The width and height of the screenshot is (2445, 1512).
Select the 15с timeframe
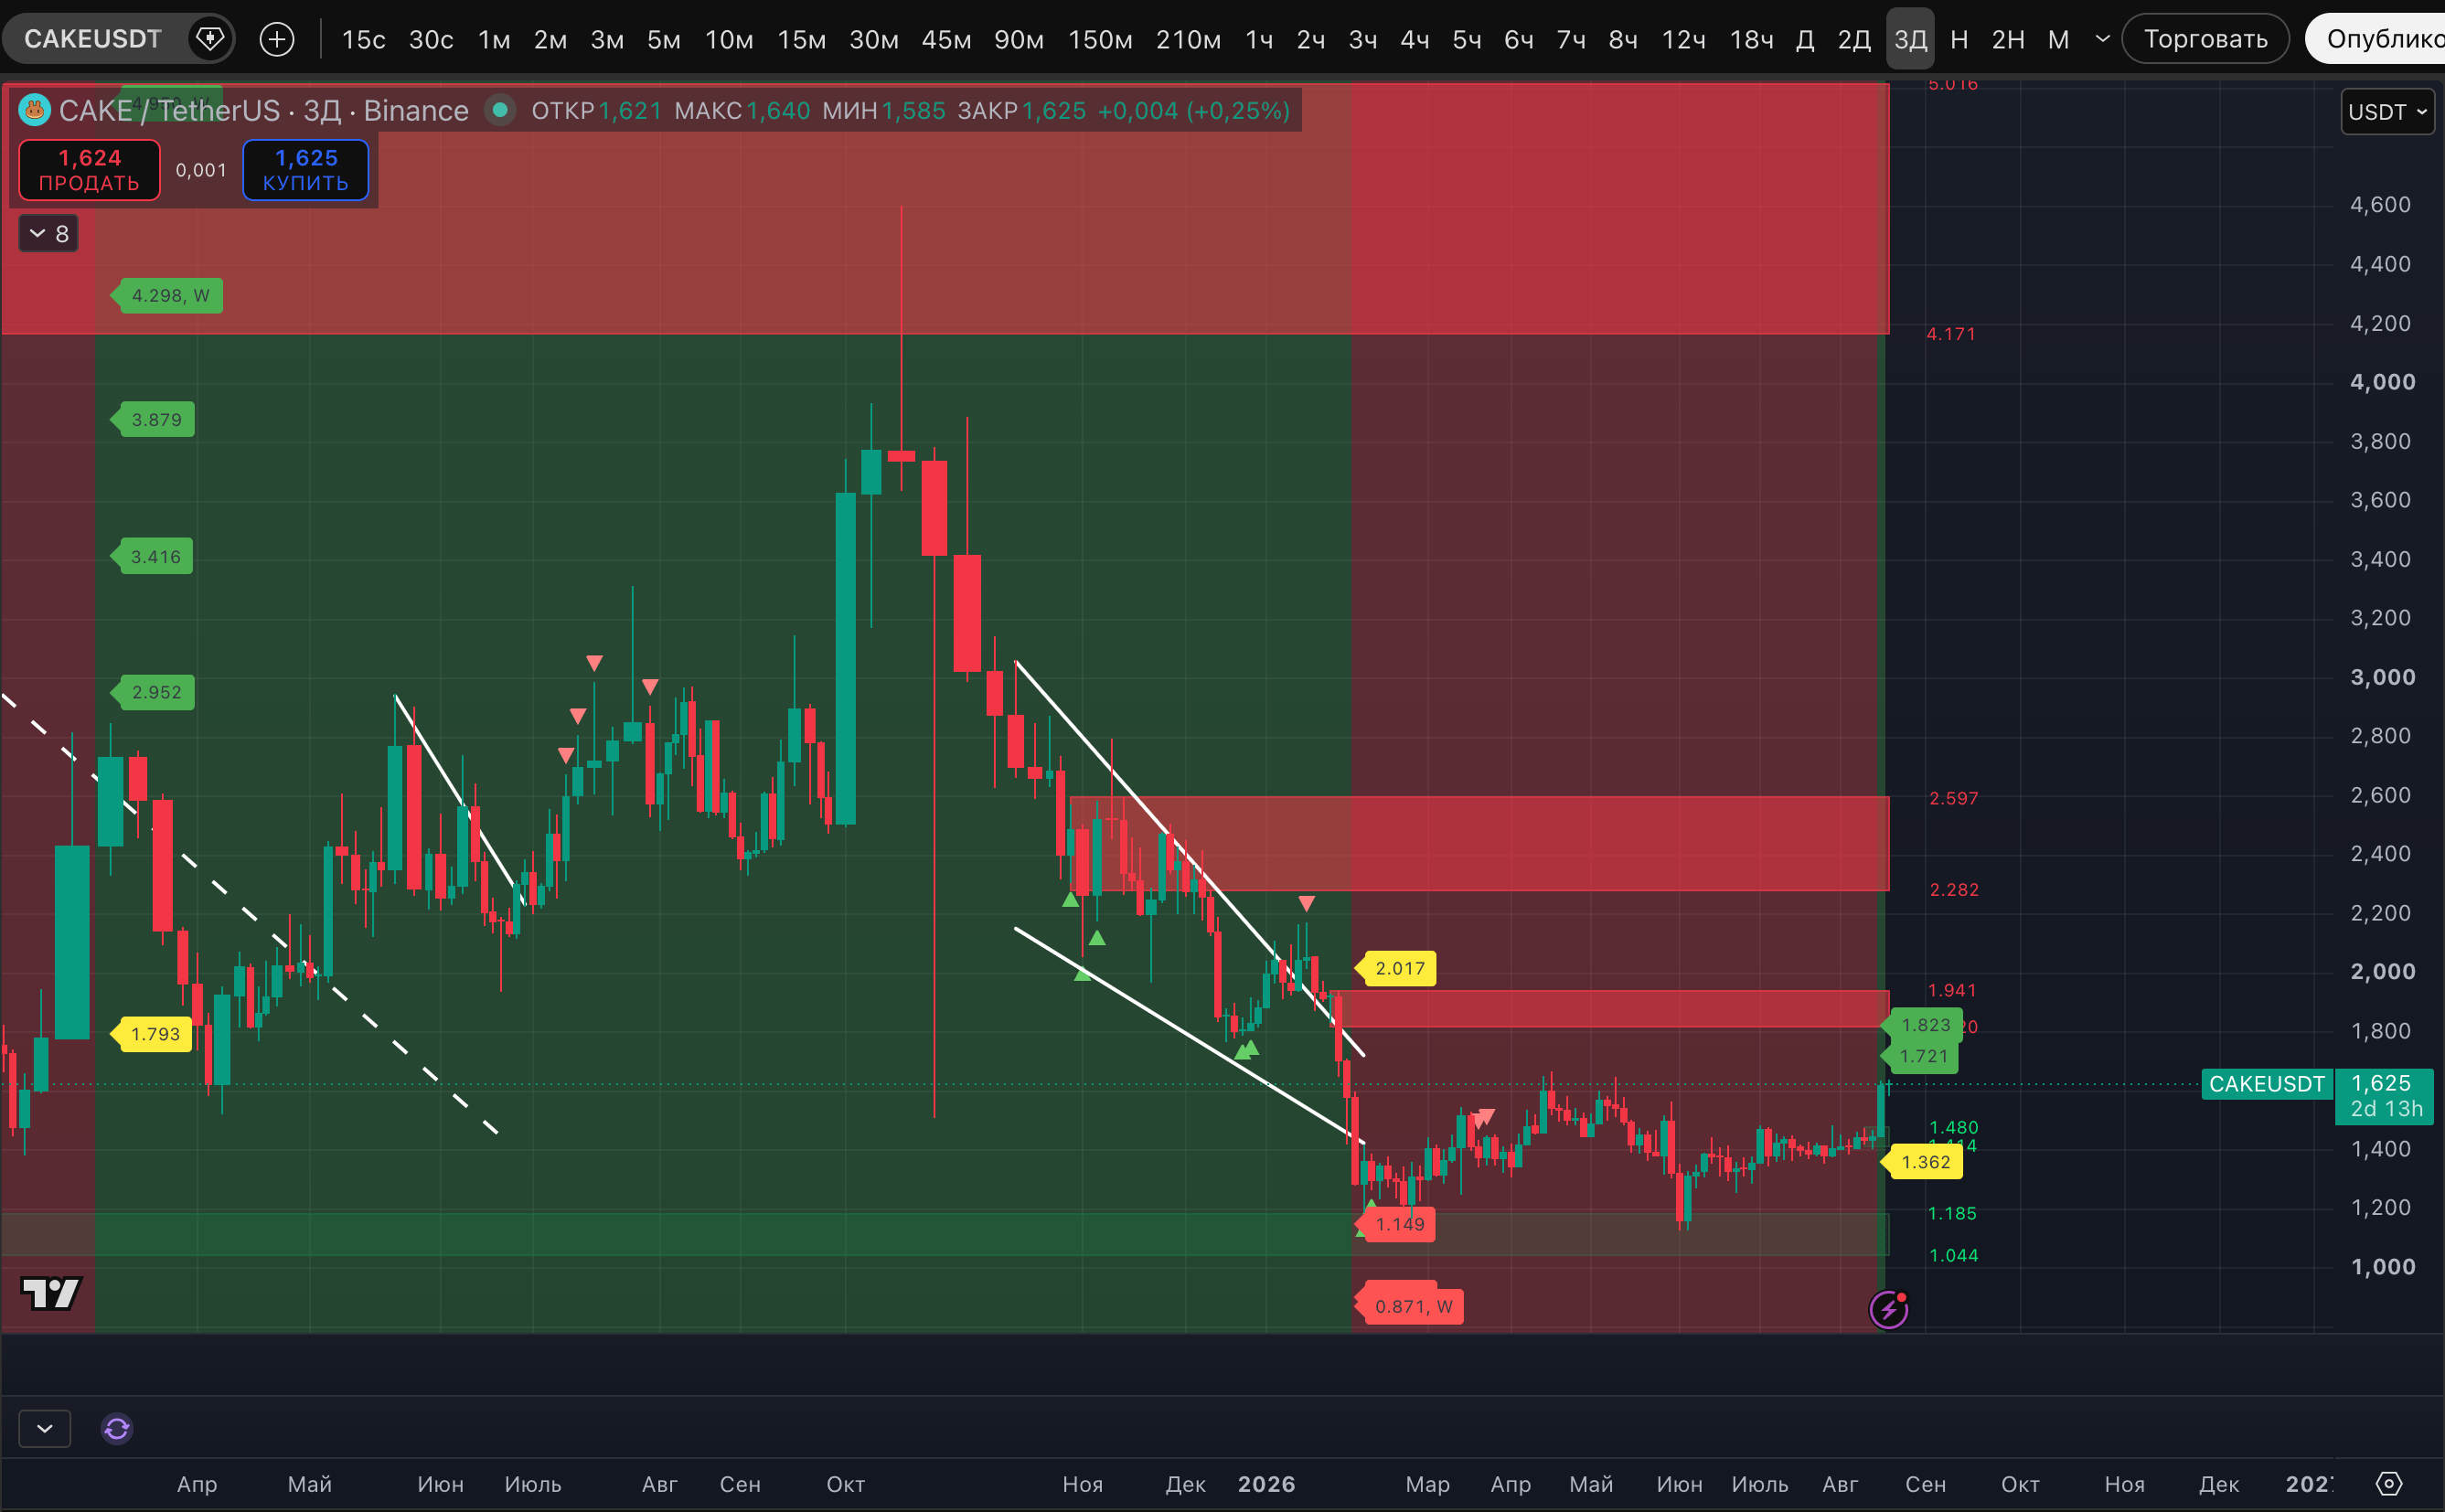[363, 39]
